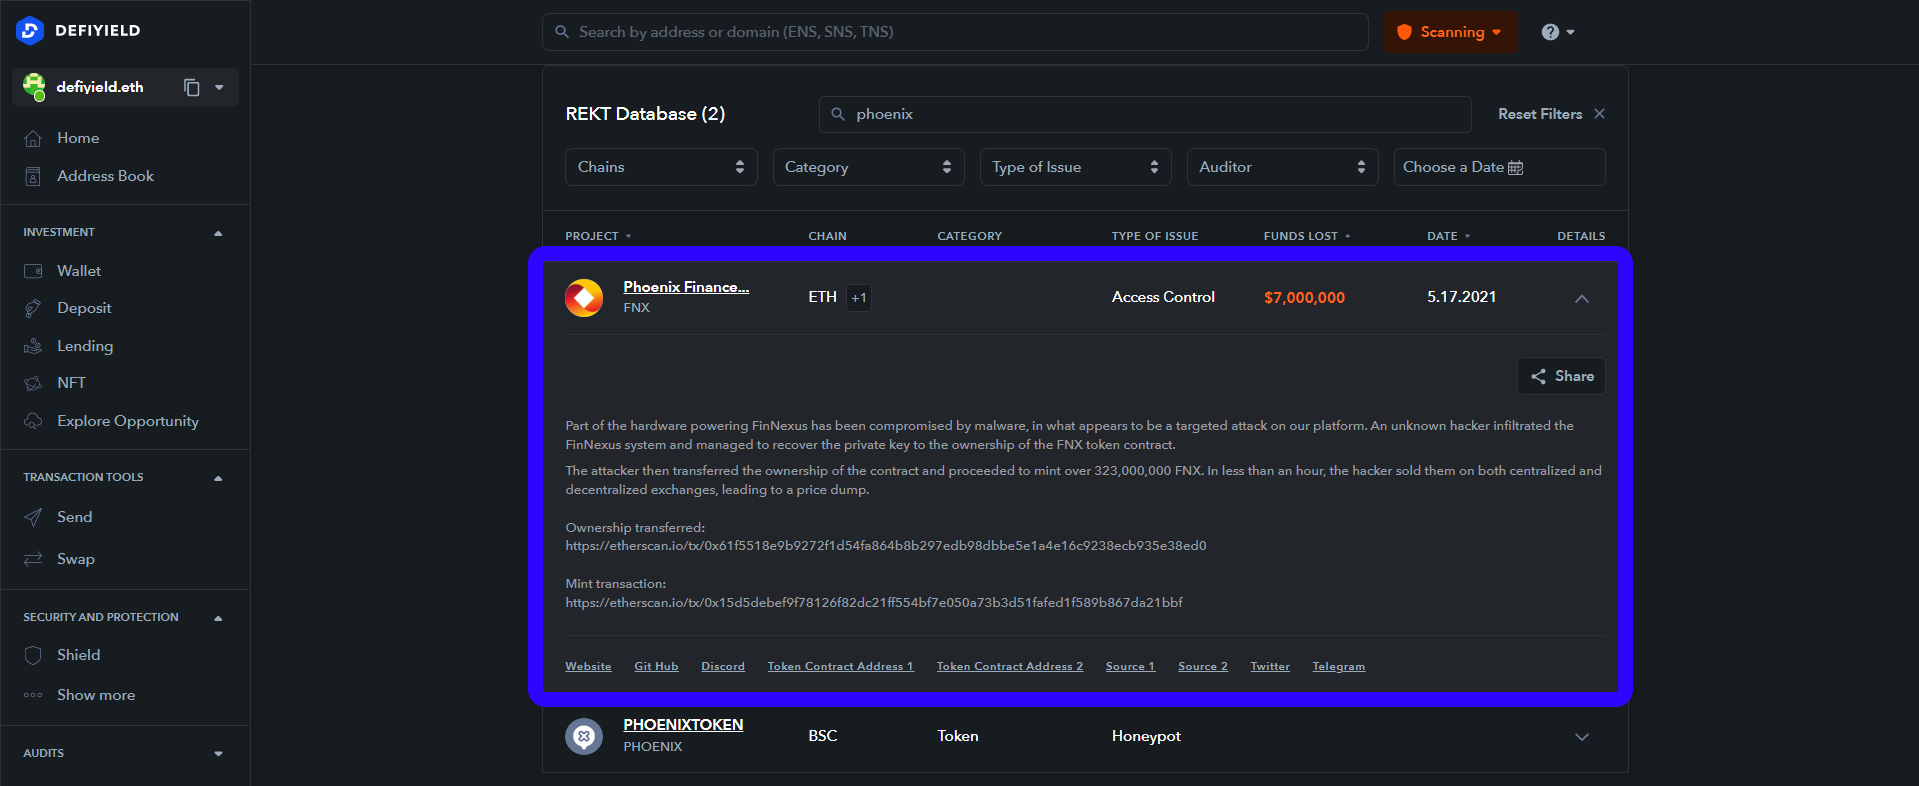Open the Git Hub link
This screenshot has height=786, width=1919.
tap(656, 667)
